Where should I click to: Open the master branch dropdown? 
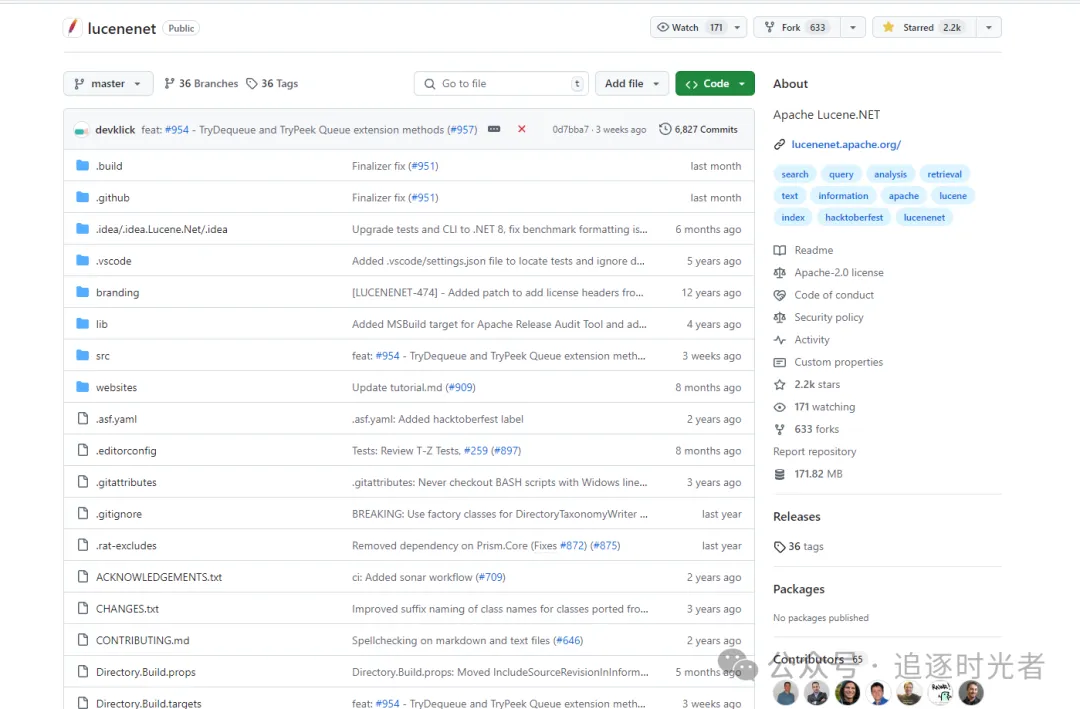[x=108, y=84]
